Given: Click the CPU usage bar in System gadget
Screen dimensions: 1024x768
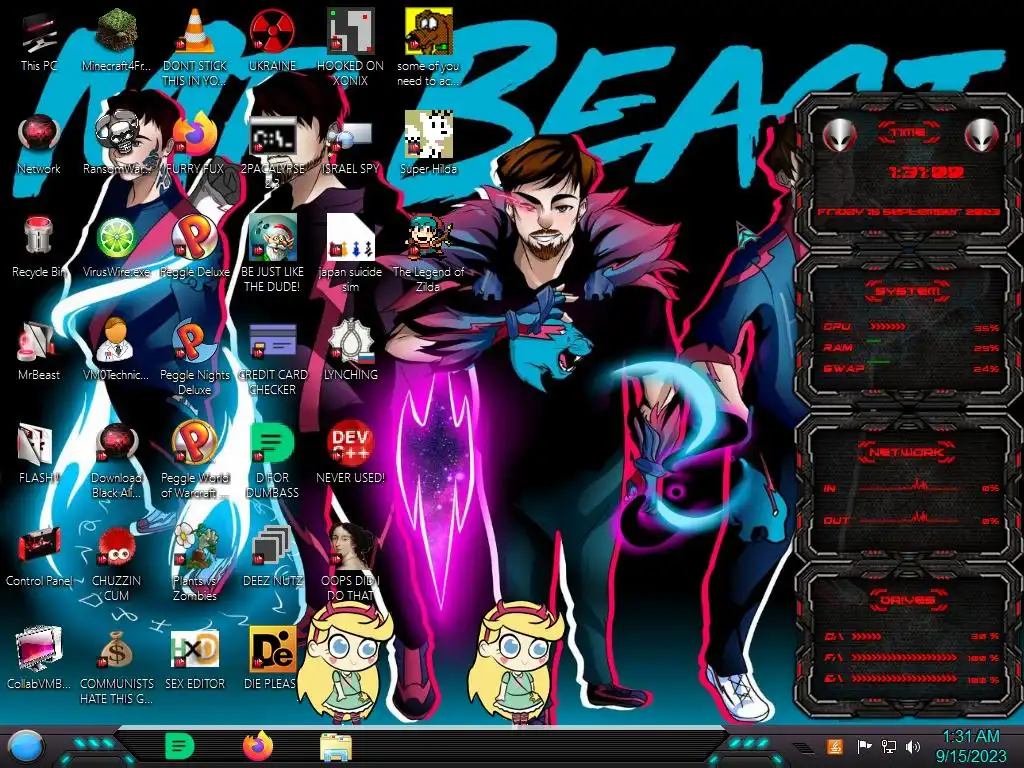Looking at the screenshot, I should (888, 327).
